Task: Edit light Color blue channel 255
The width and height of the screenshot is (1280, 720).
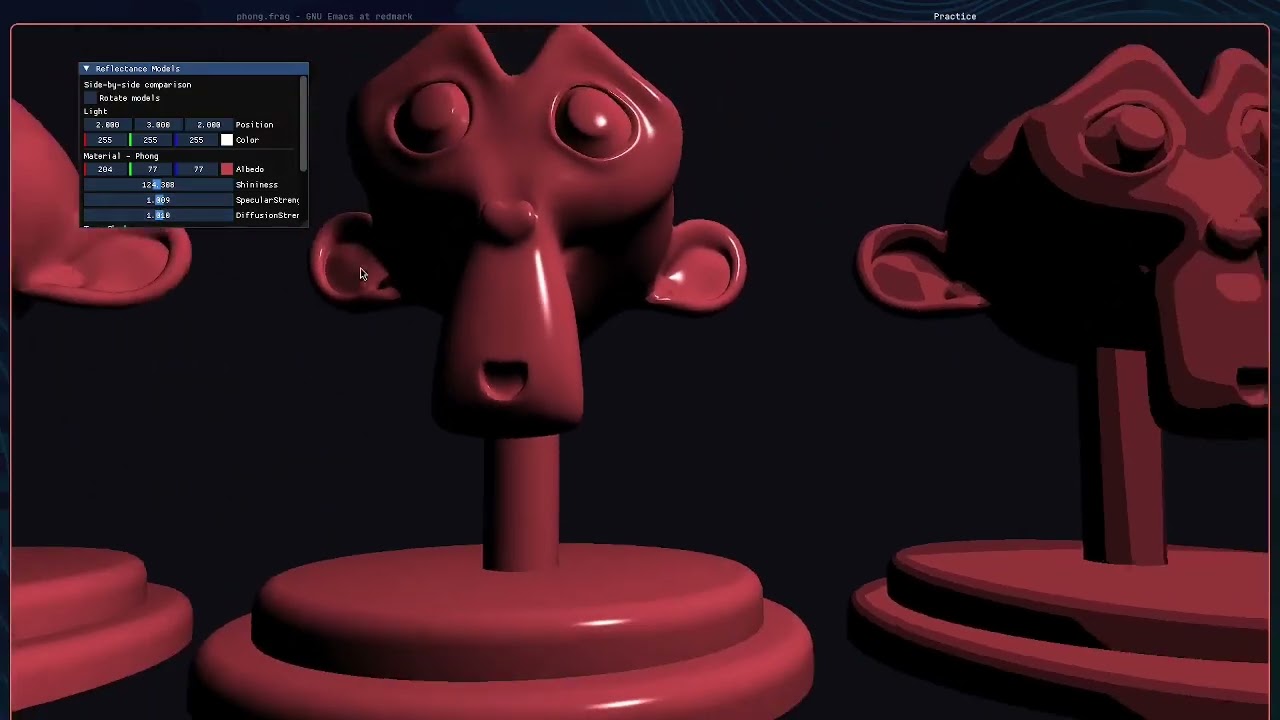Action: coord(196,140)
